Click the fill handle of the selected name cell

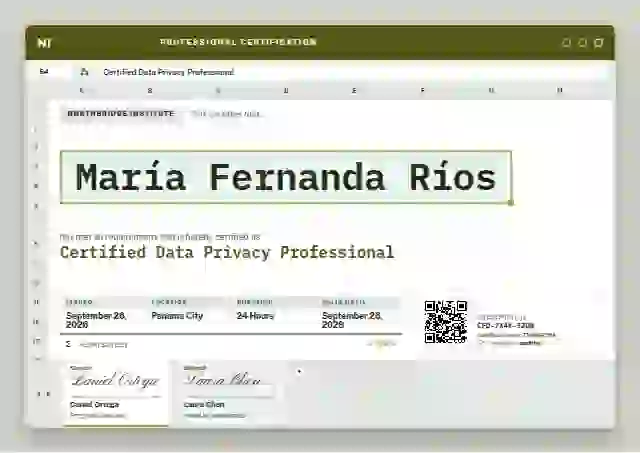point(511,202)
